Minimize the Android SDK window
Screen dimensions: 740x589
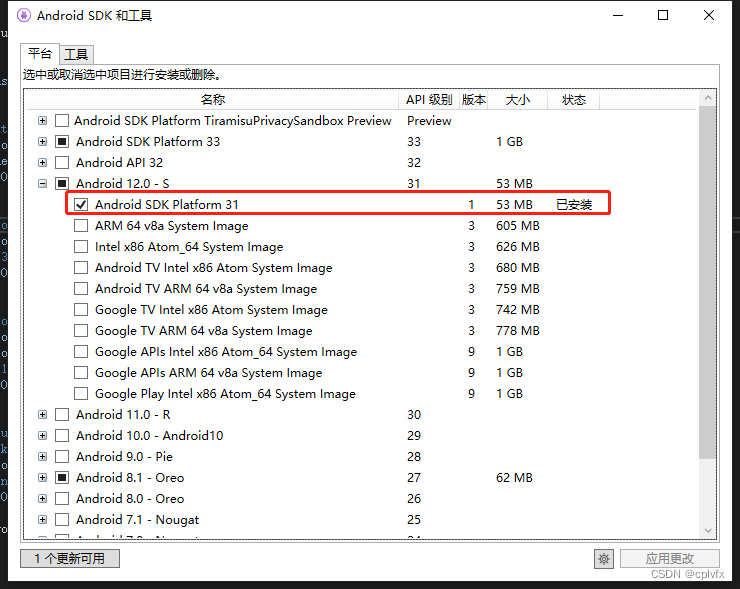618,15
